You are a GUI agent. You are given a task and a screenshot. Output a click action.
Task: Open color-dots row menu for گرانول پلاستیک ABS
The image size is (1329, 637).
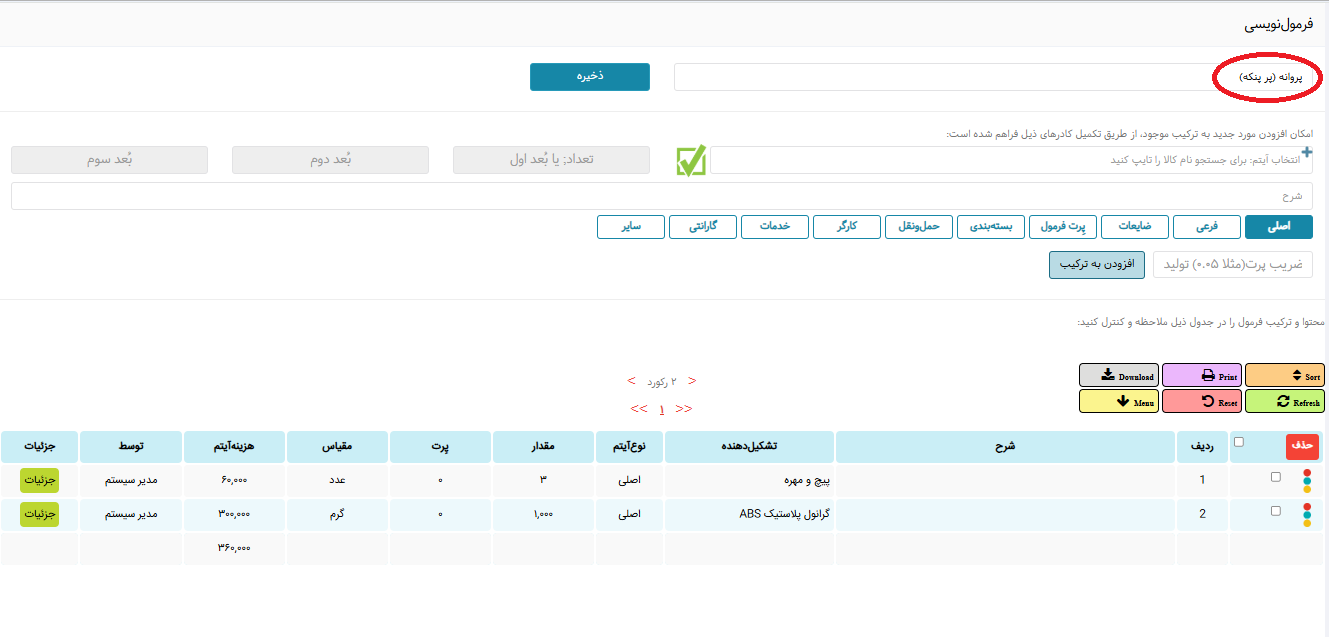pos(1306,514)
